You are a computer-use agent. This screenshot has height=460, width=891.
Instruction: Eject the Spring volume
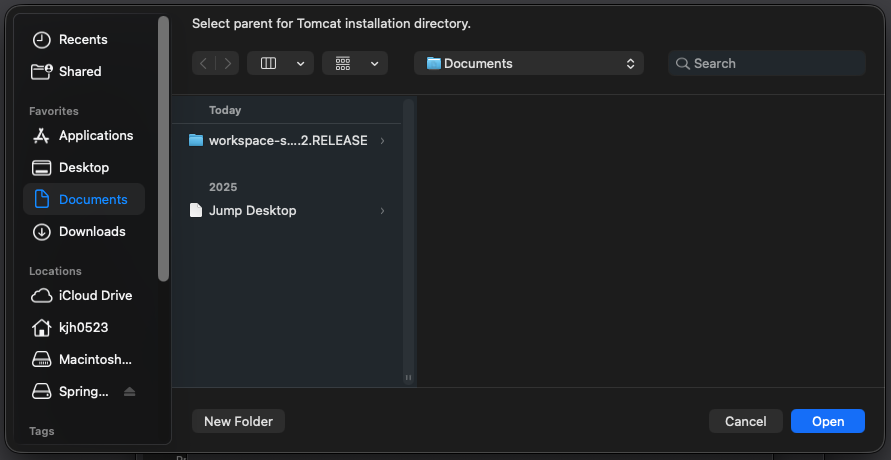click(130, 391)
